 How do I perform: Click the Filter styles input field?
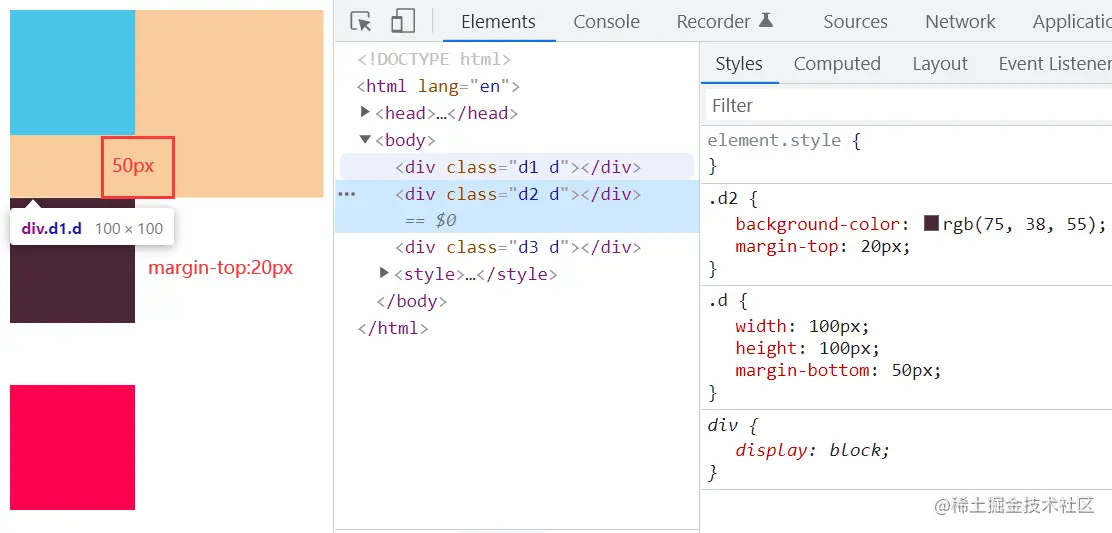click(x=908, y=106)
